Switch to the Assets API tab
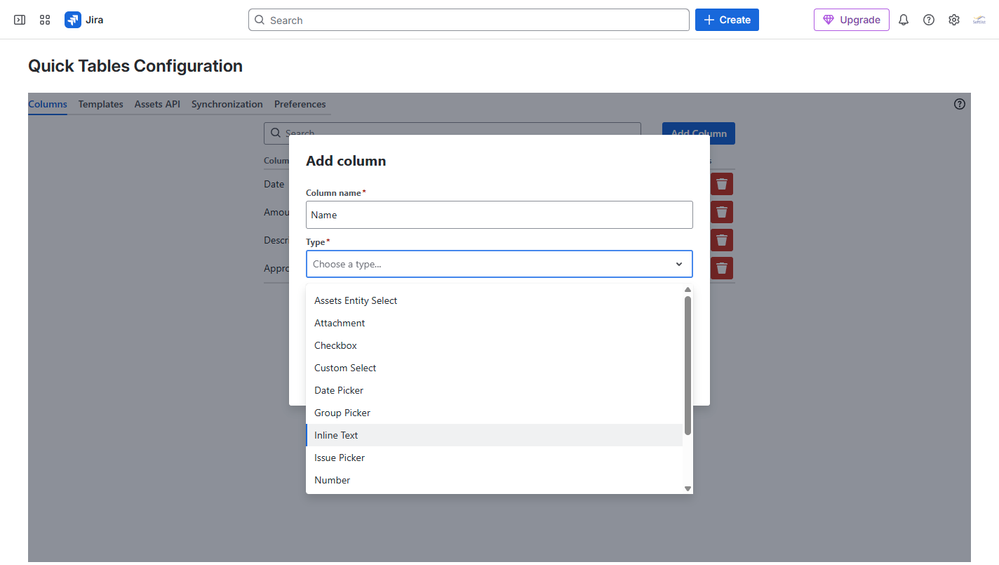 tap(157, 104)
